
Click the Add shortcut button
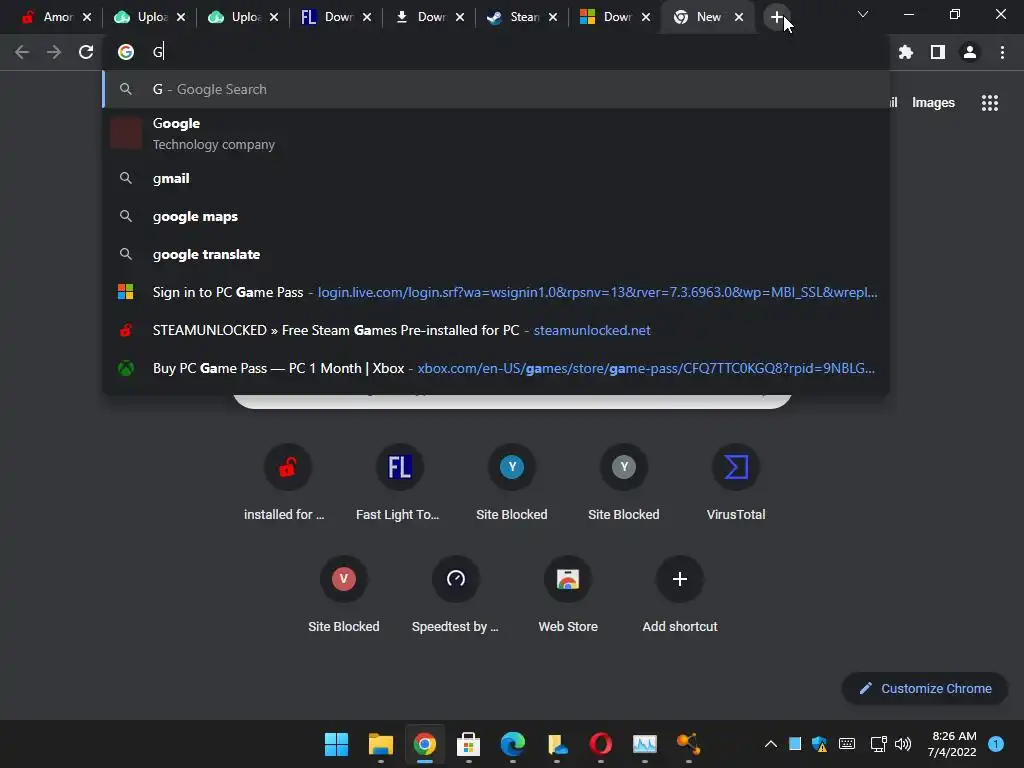pos(680,595)
